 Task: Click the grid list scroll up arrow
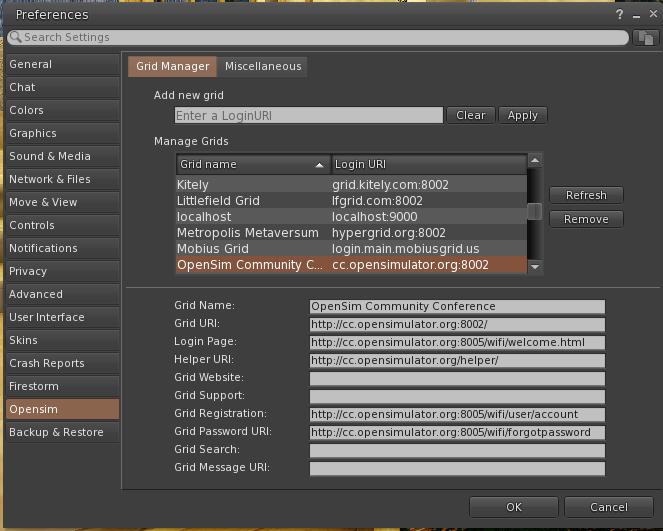click(x=535, y=160)
